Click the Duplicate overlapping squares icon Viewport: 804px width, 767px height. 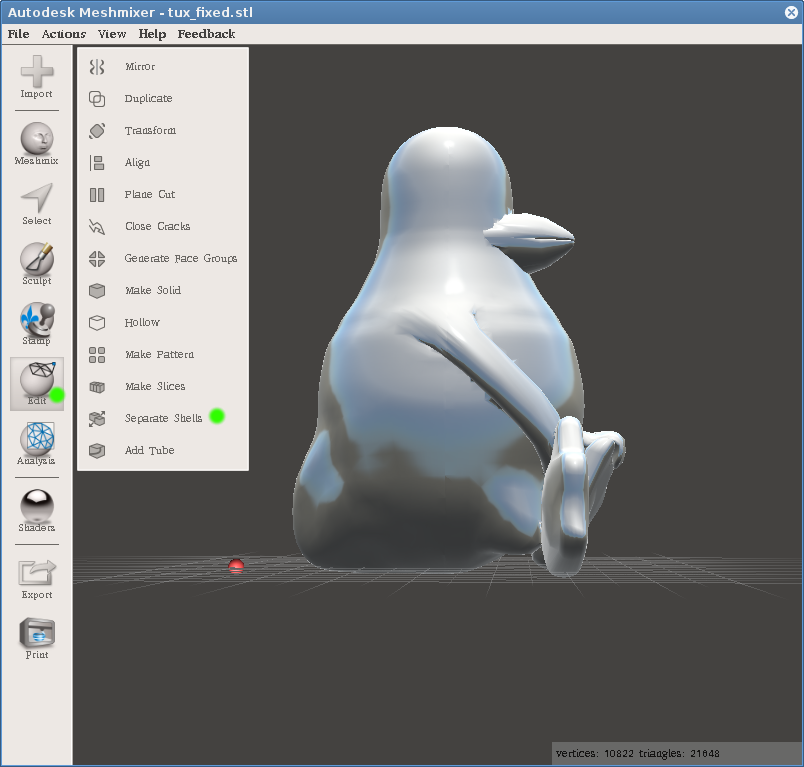coord(97,98)
